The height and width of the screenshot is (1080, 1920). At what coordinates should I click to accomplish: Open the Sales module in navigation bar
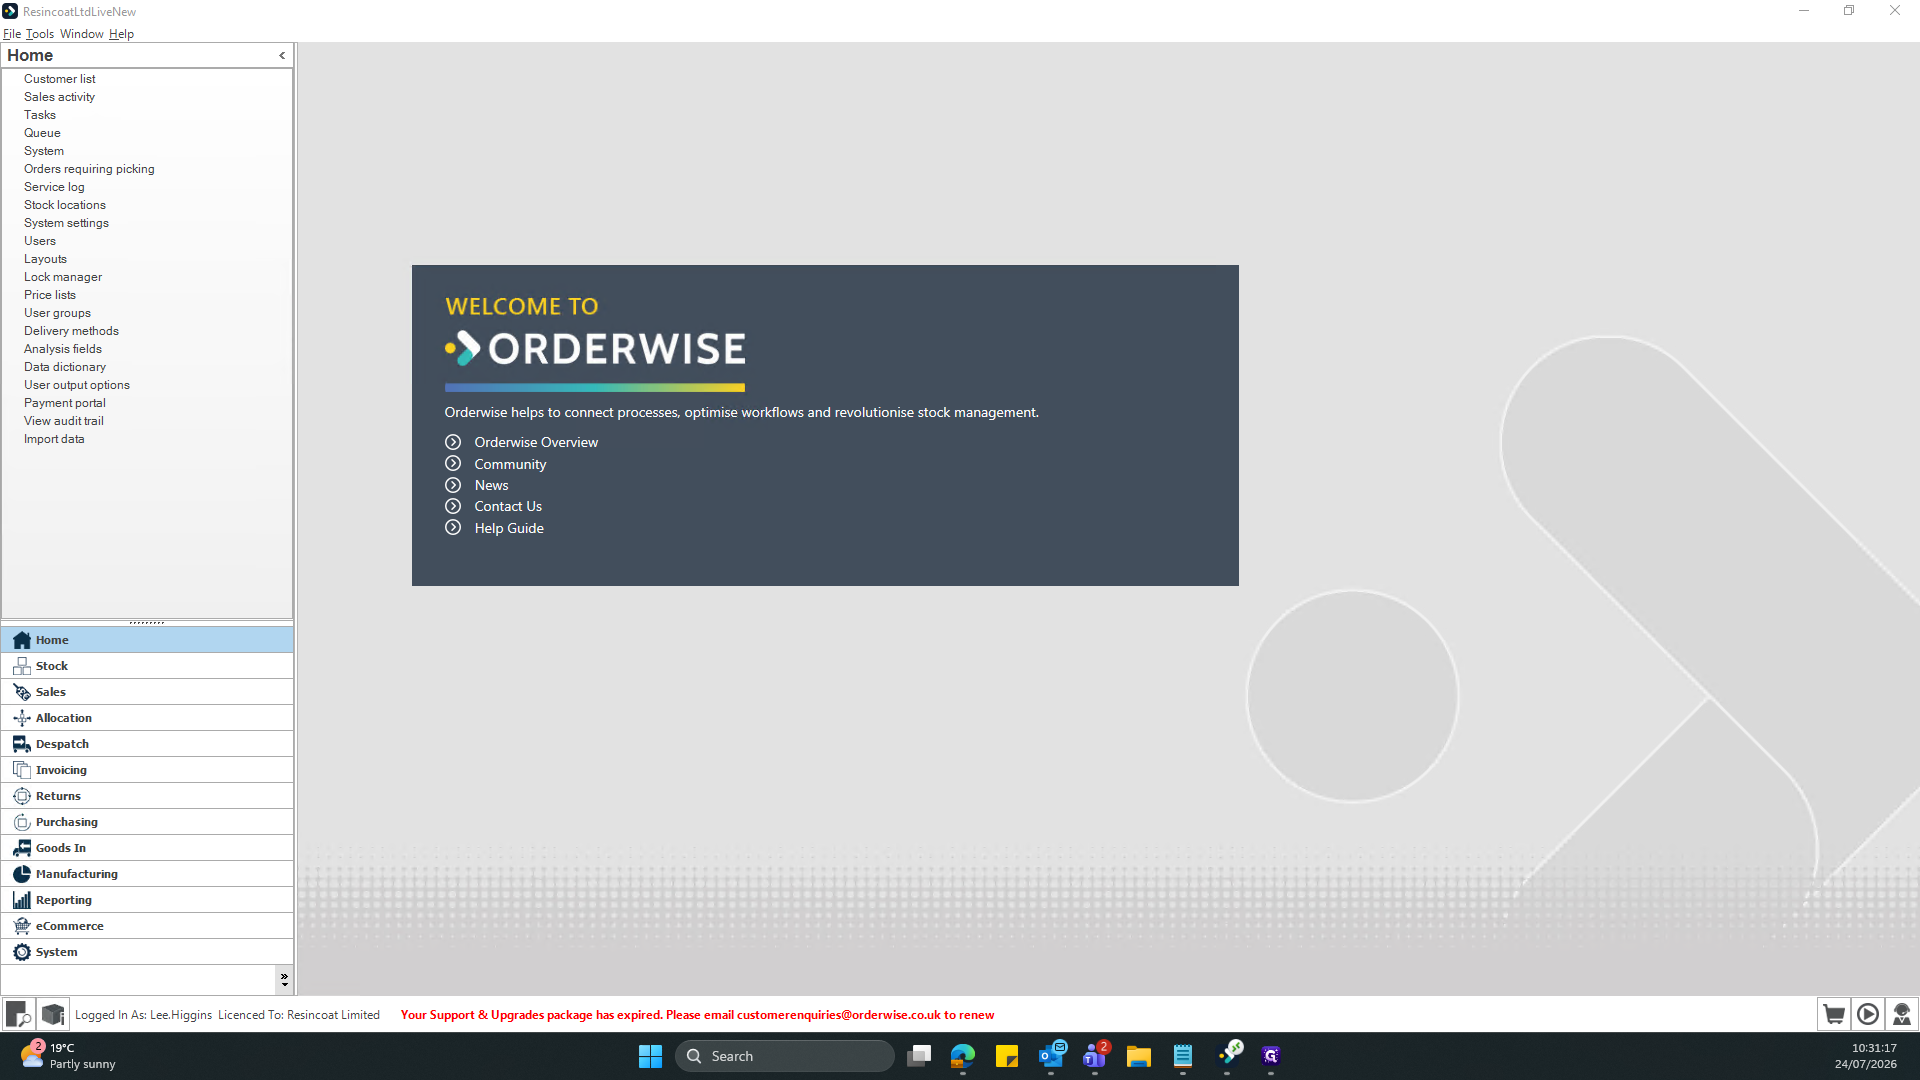147,692
